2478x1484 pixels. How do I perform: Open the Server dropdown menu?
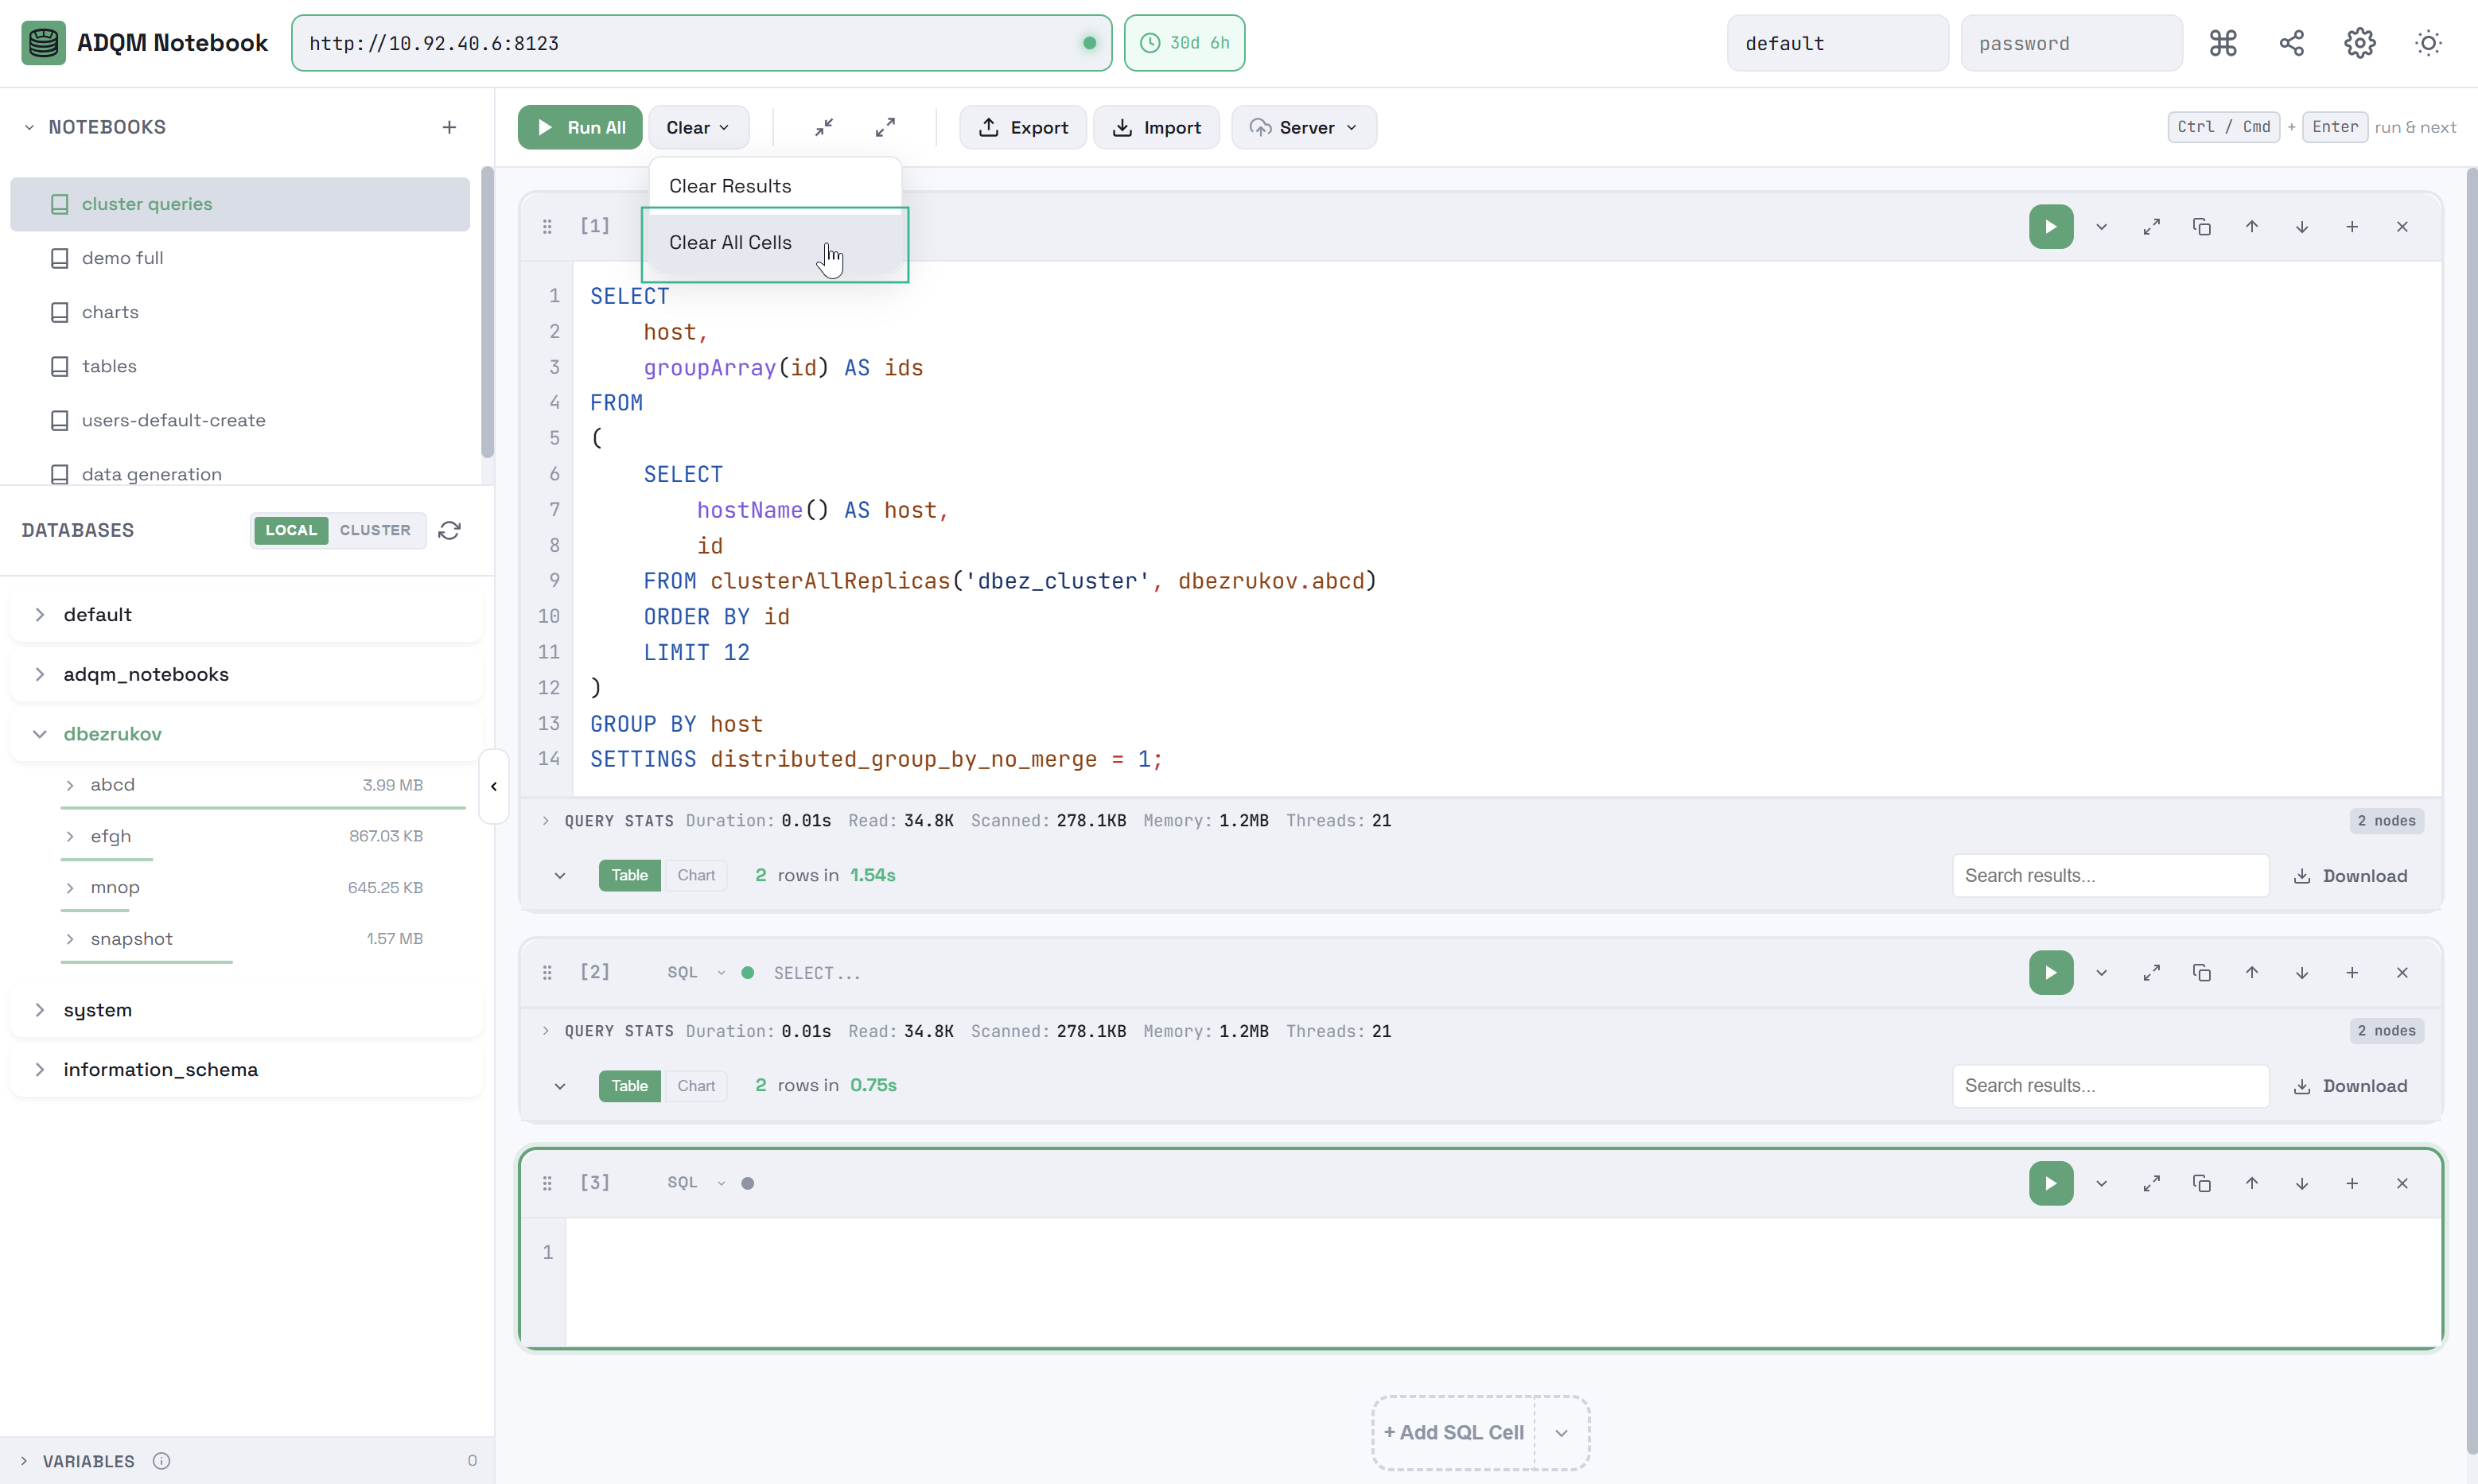tap(1304, 127)
